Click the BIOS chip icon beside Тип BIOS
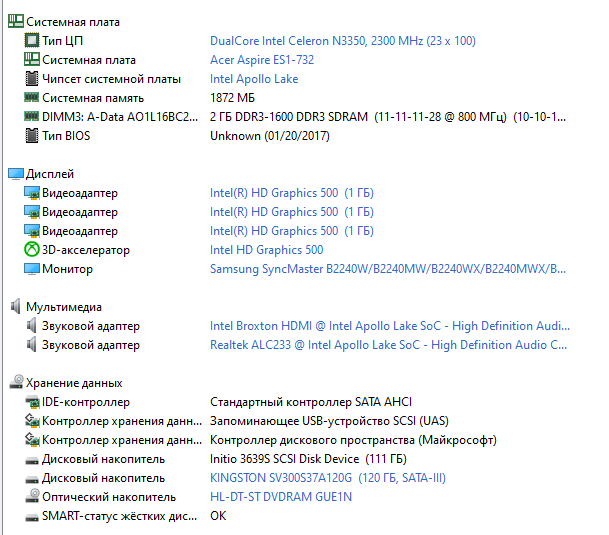The image size is (609, 535). tap(32, 136)
